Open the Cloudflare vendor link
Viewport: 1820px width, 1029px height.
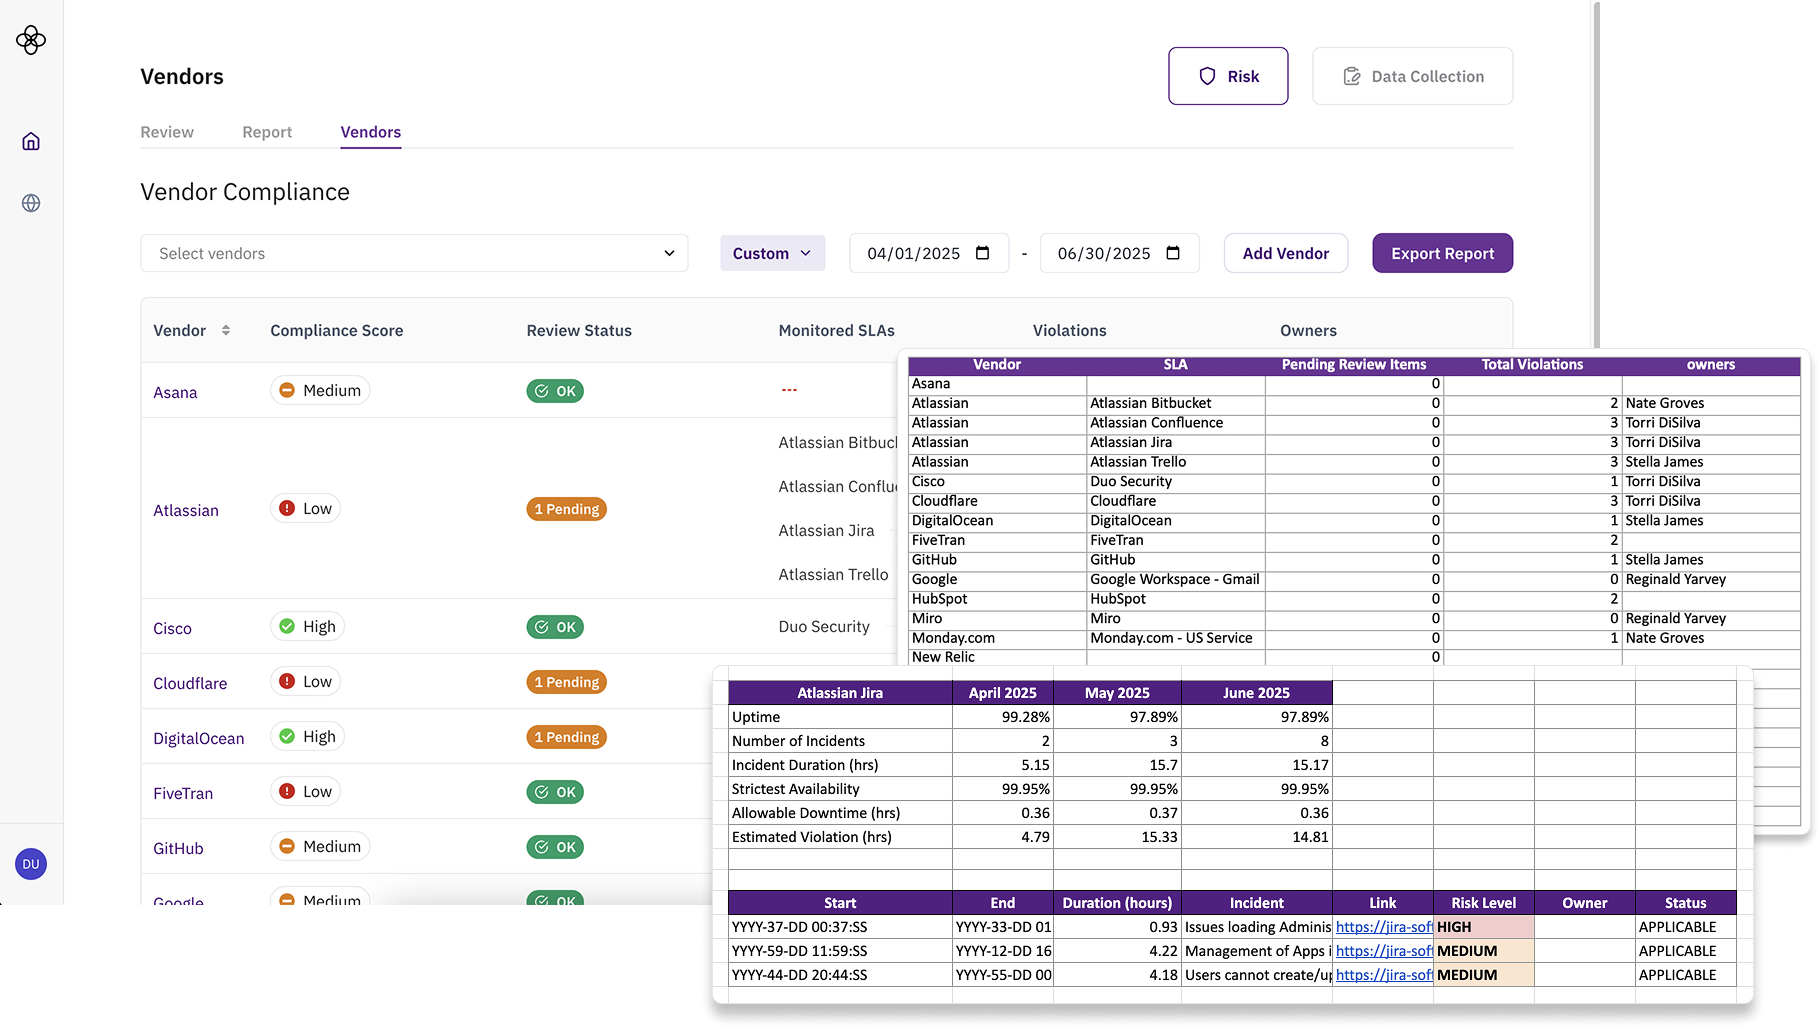coord(190,683)
